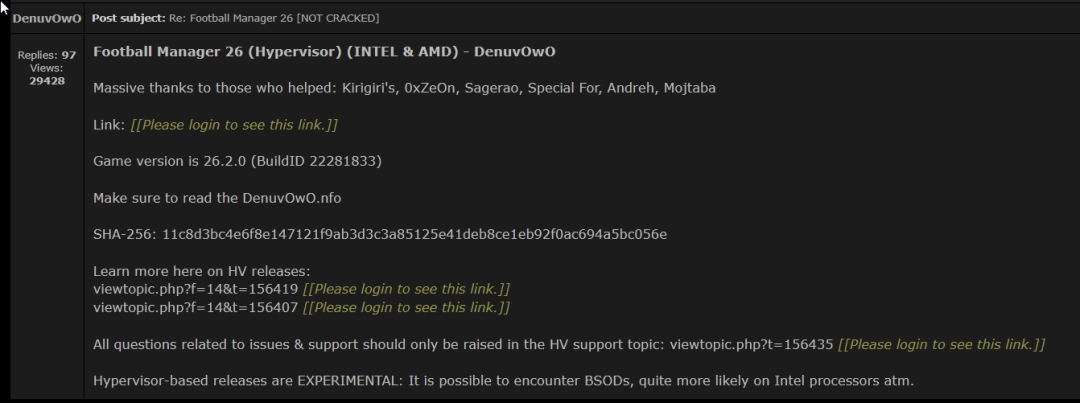The image size is (1080, 403).
Task: Click the BuildID 22281833 text
Action: pyautogui.click(x=315, y=162)
